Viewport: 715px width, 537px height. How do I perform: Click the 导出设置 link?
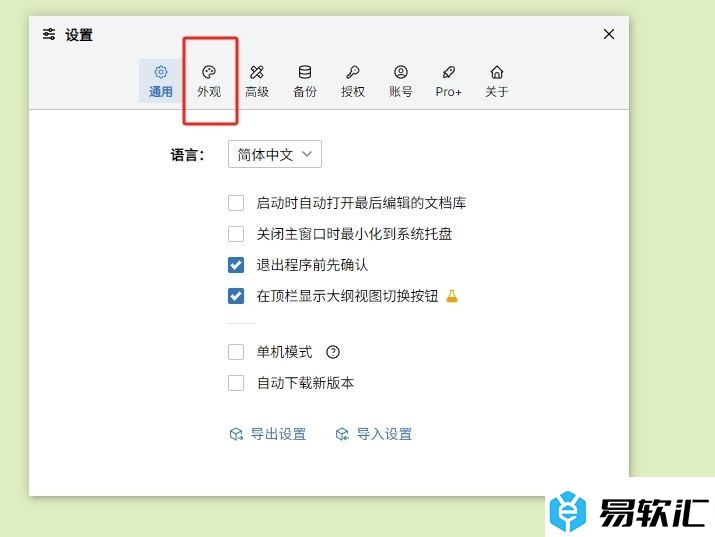coord(278,434)
